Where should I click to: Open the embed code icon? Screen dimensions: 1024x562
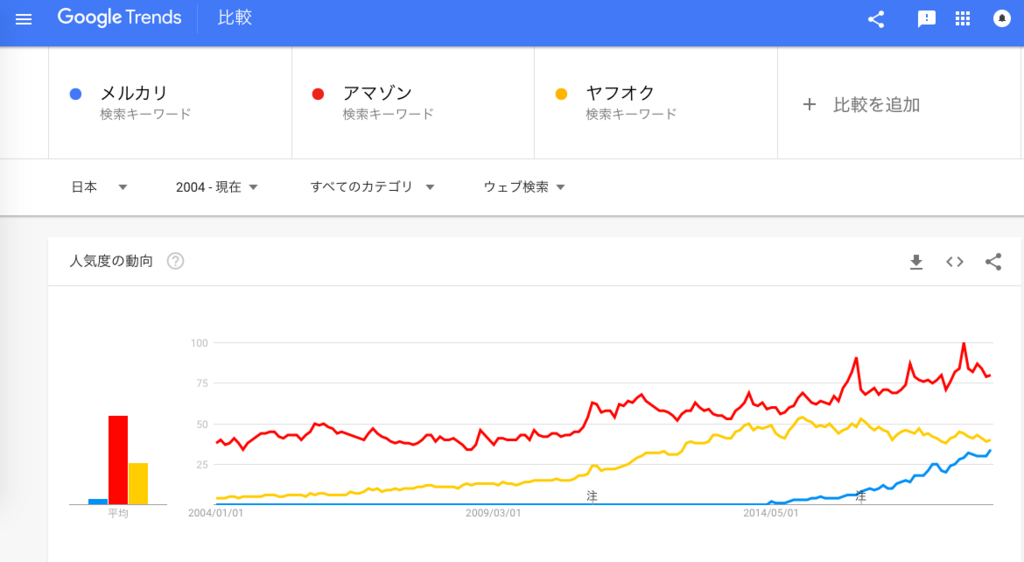click(955, 262)
